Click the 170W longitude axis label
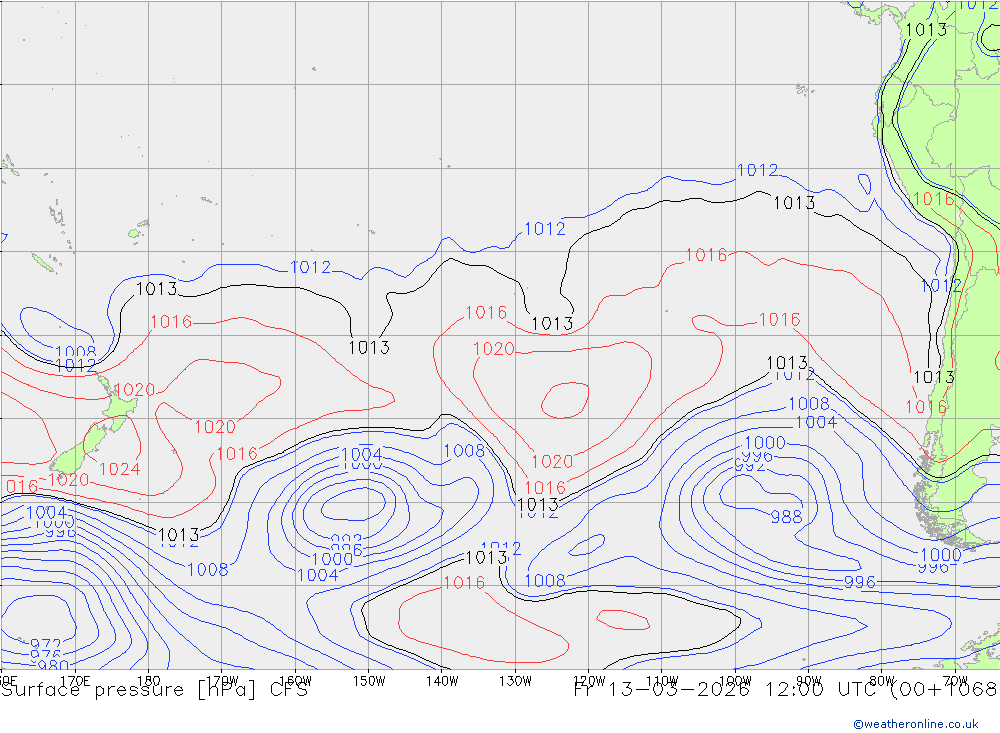The height and width of the screenshot is (733, 1000). click(x=222, y=681)
